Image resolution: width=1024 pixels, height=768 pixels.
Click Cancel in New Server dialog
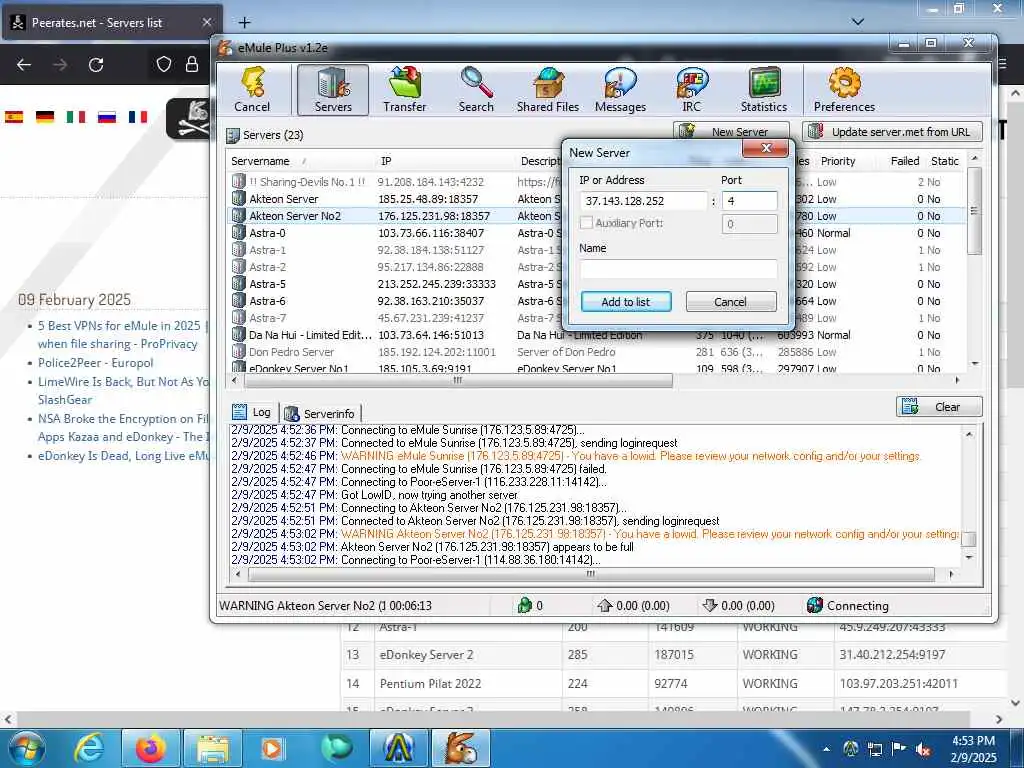point(731,302)
